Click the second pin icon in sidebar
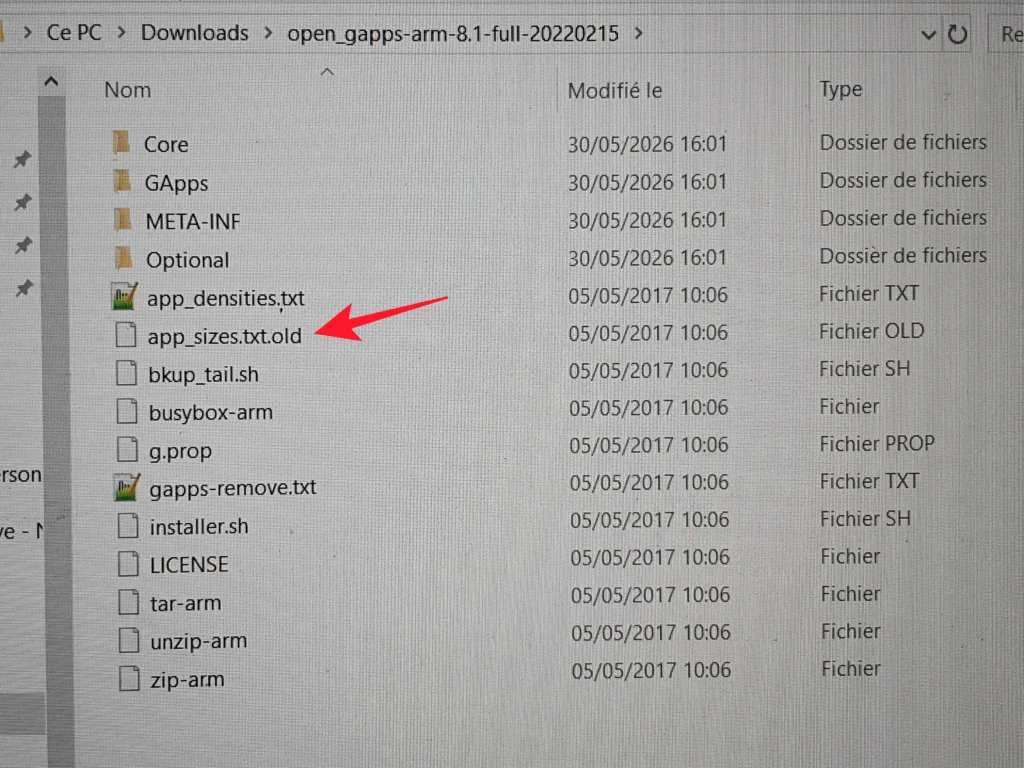 pyautogui.click(x=23, y=202)
